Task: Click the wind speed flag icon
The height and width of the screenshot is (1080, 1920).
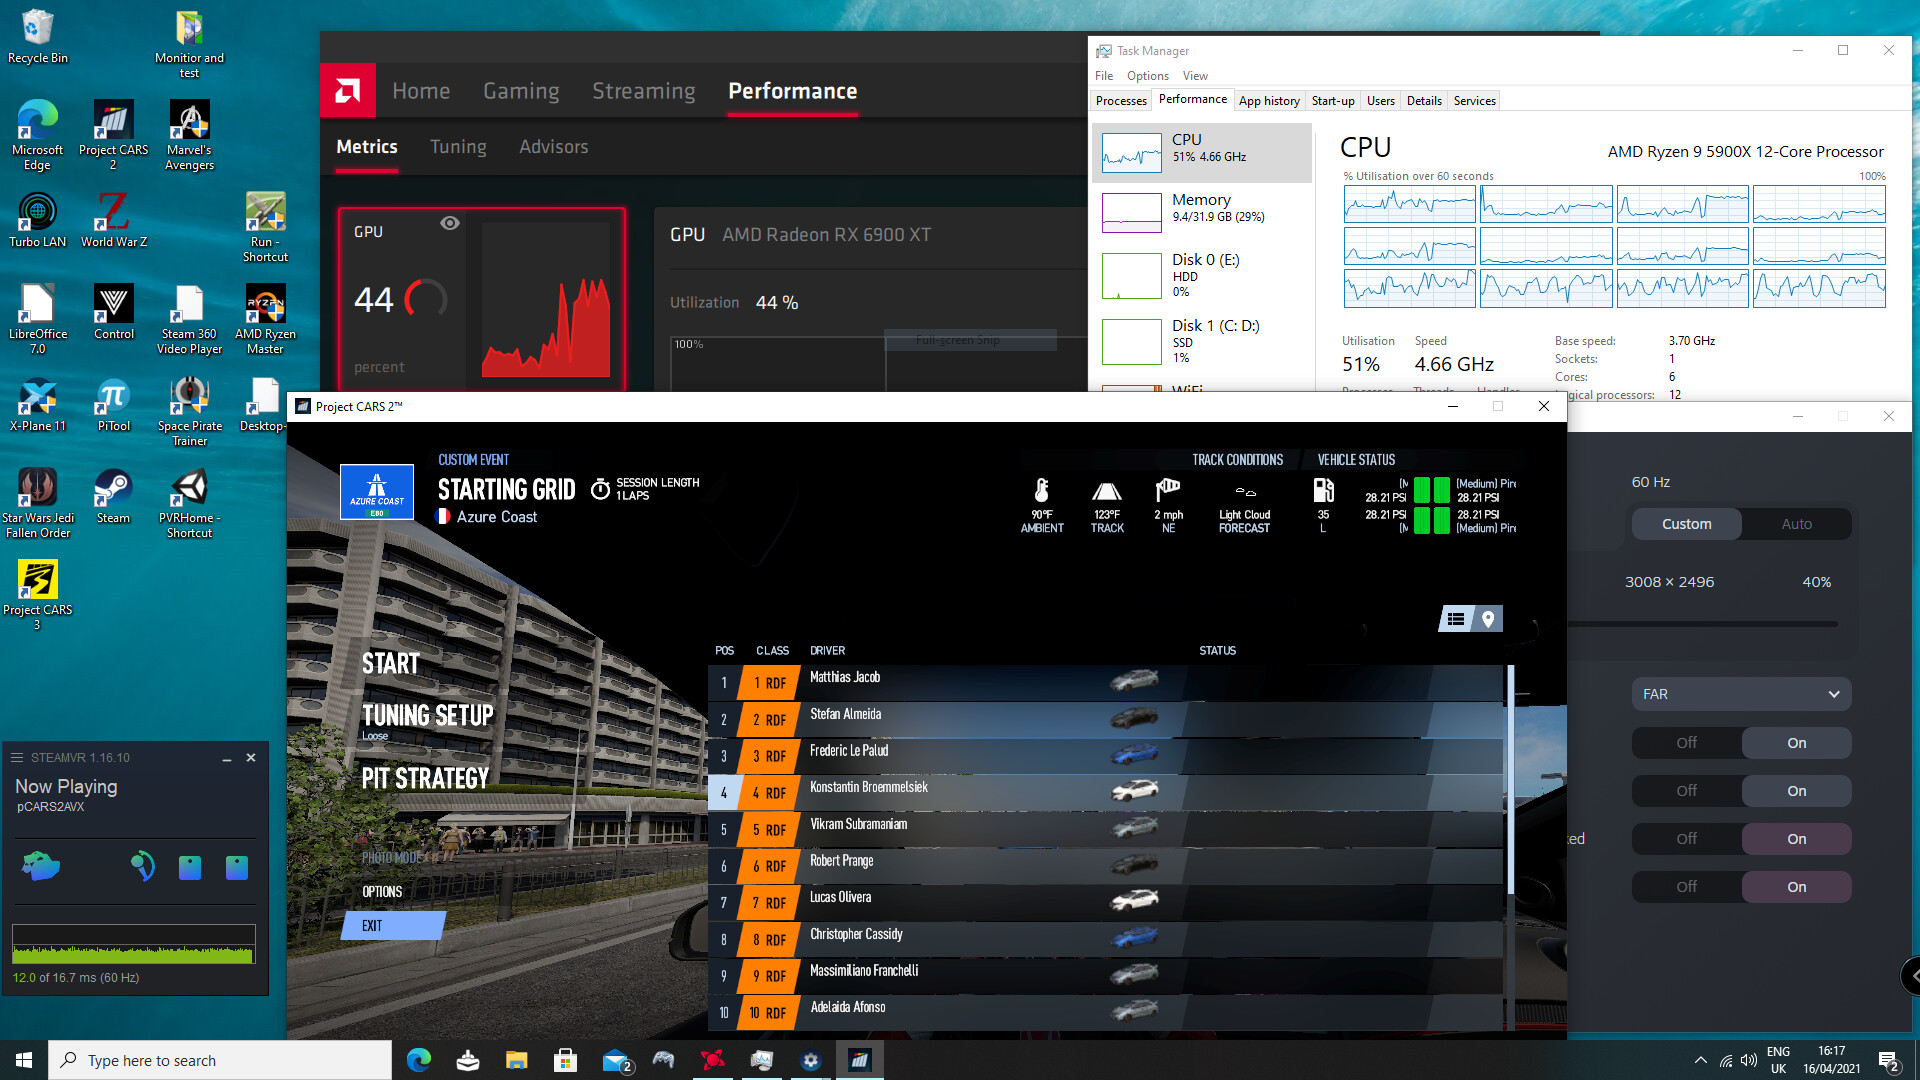Action: (1168, 490)
